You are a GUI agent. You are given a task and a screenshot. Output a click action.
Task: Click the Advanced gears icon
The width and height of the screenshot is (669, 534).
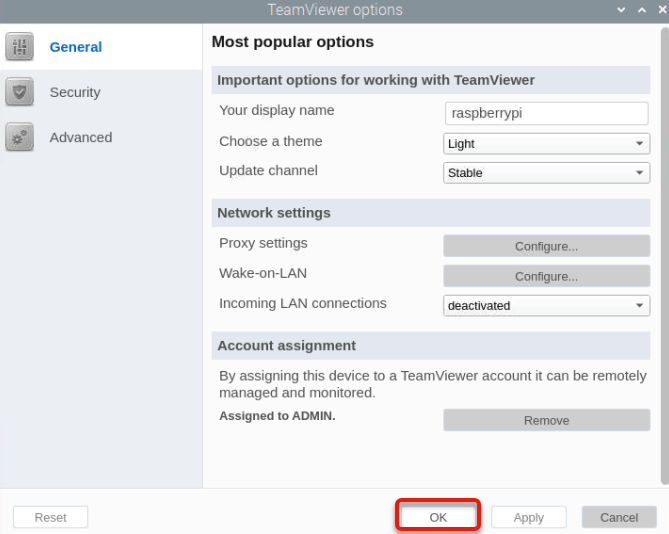19,137
